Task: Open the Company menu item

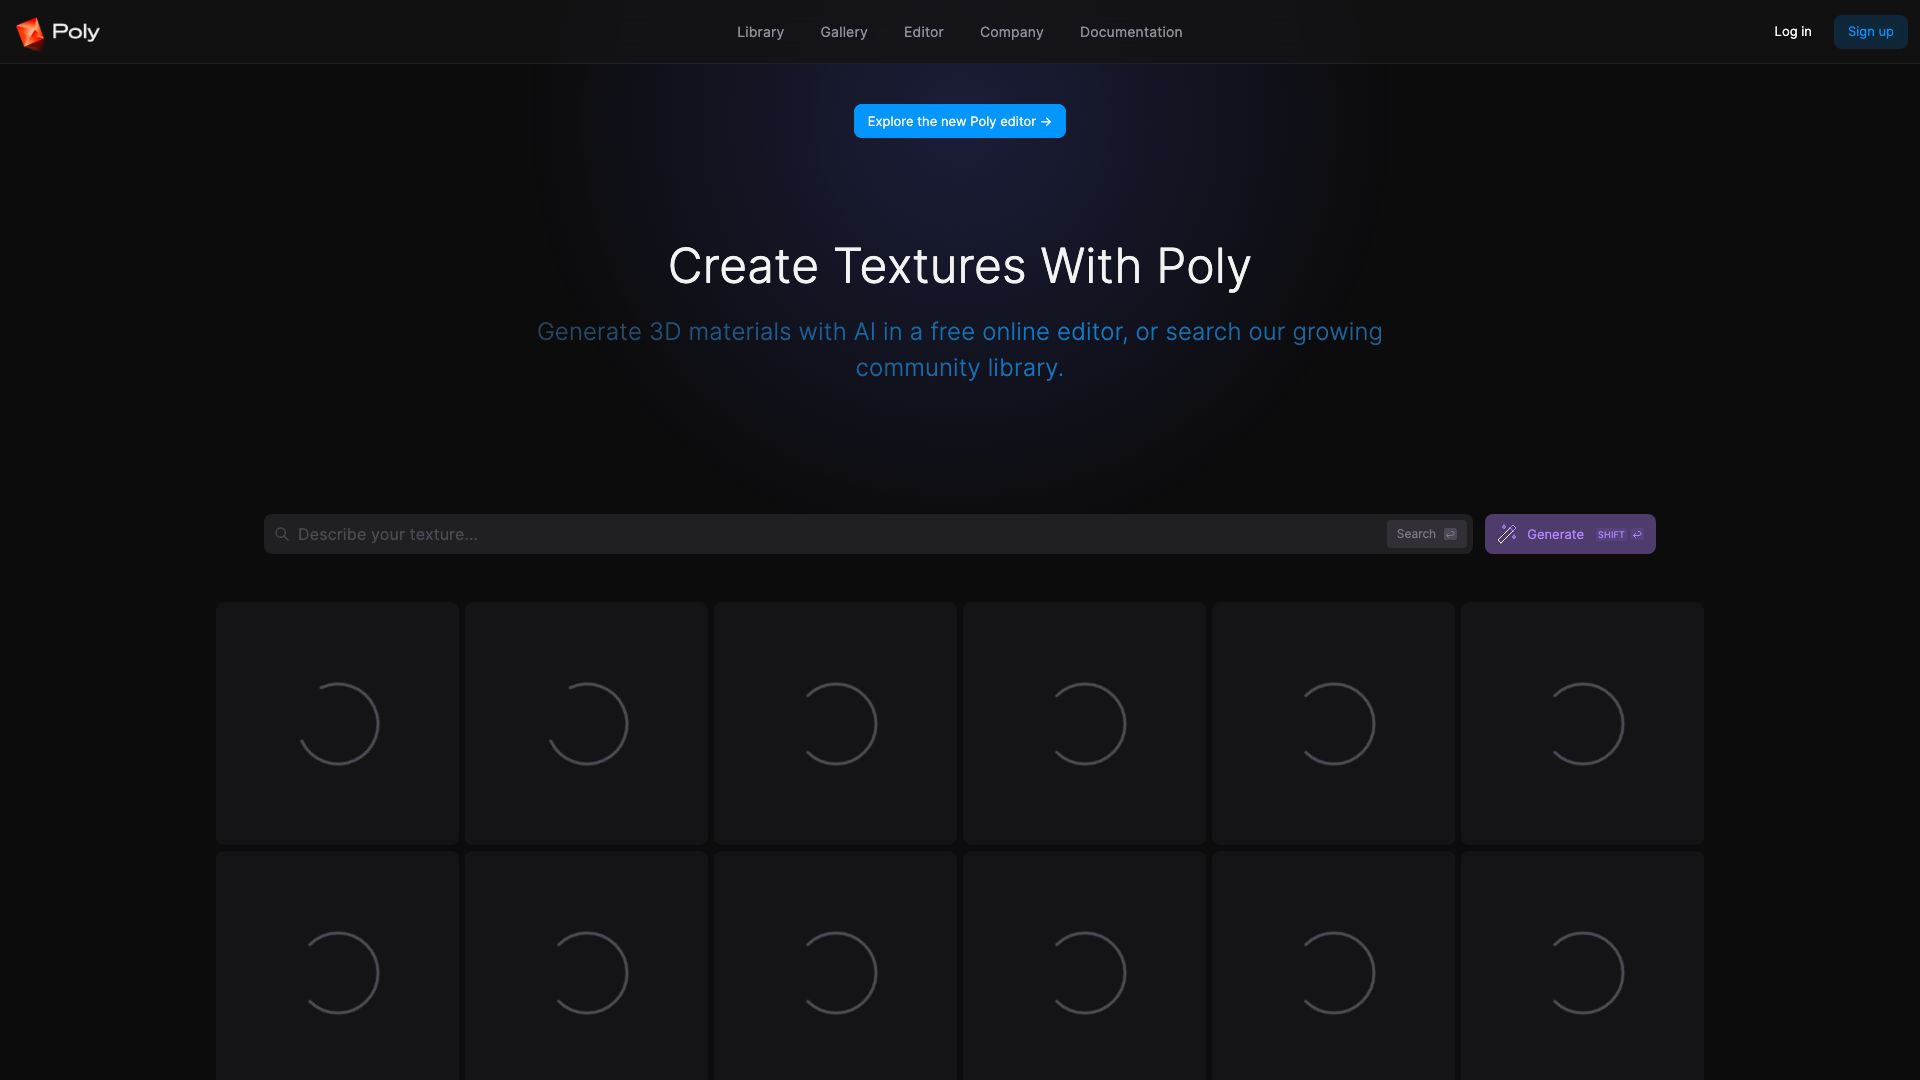Action: coord(1012,32)
